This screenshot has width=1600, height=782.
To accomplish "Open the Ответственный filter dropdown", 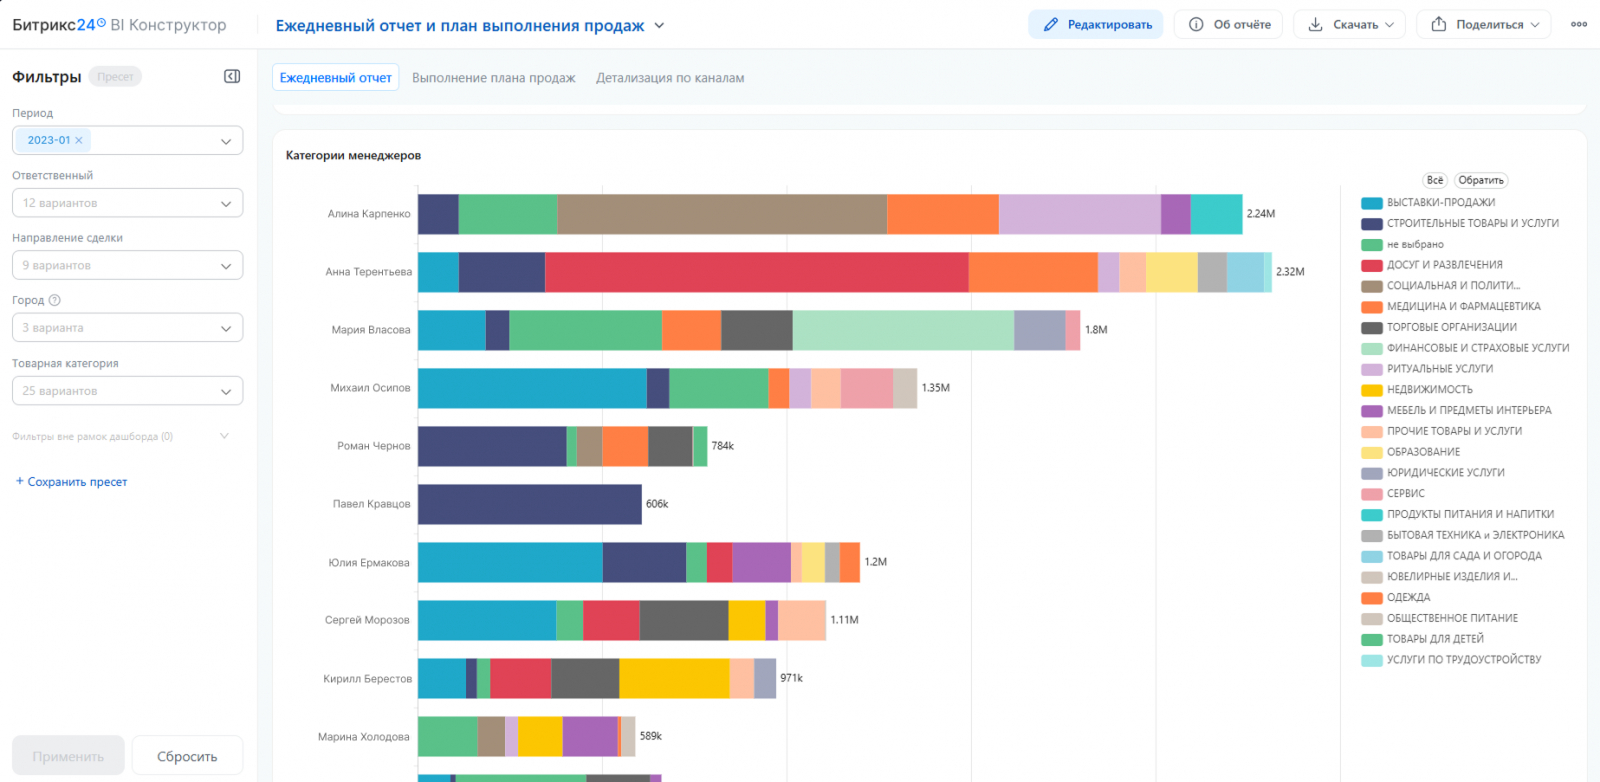I will (x=128, y=203).
